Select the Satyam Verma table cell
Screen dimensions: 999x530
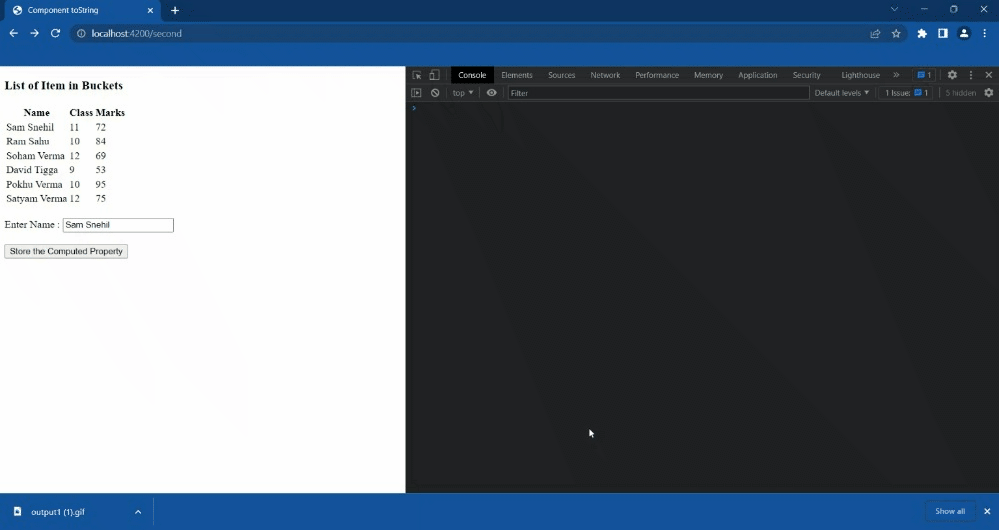click(36, 199)
